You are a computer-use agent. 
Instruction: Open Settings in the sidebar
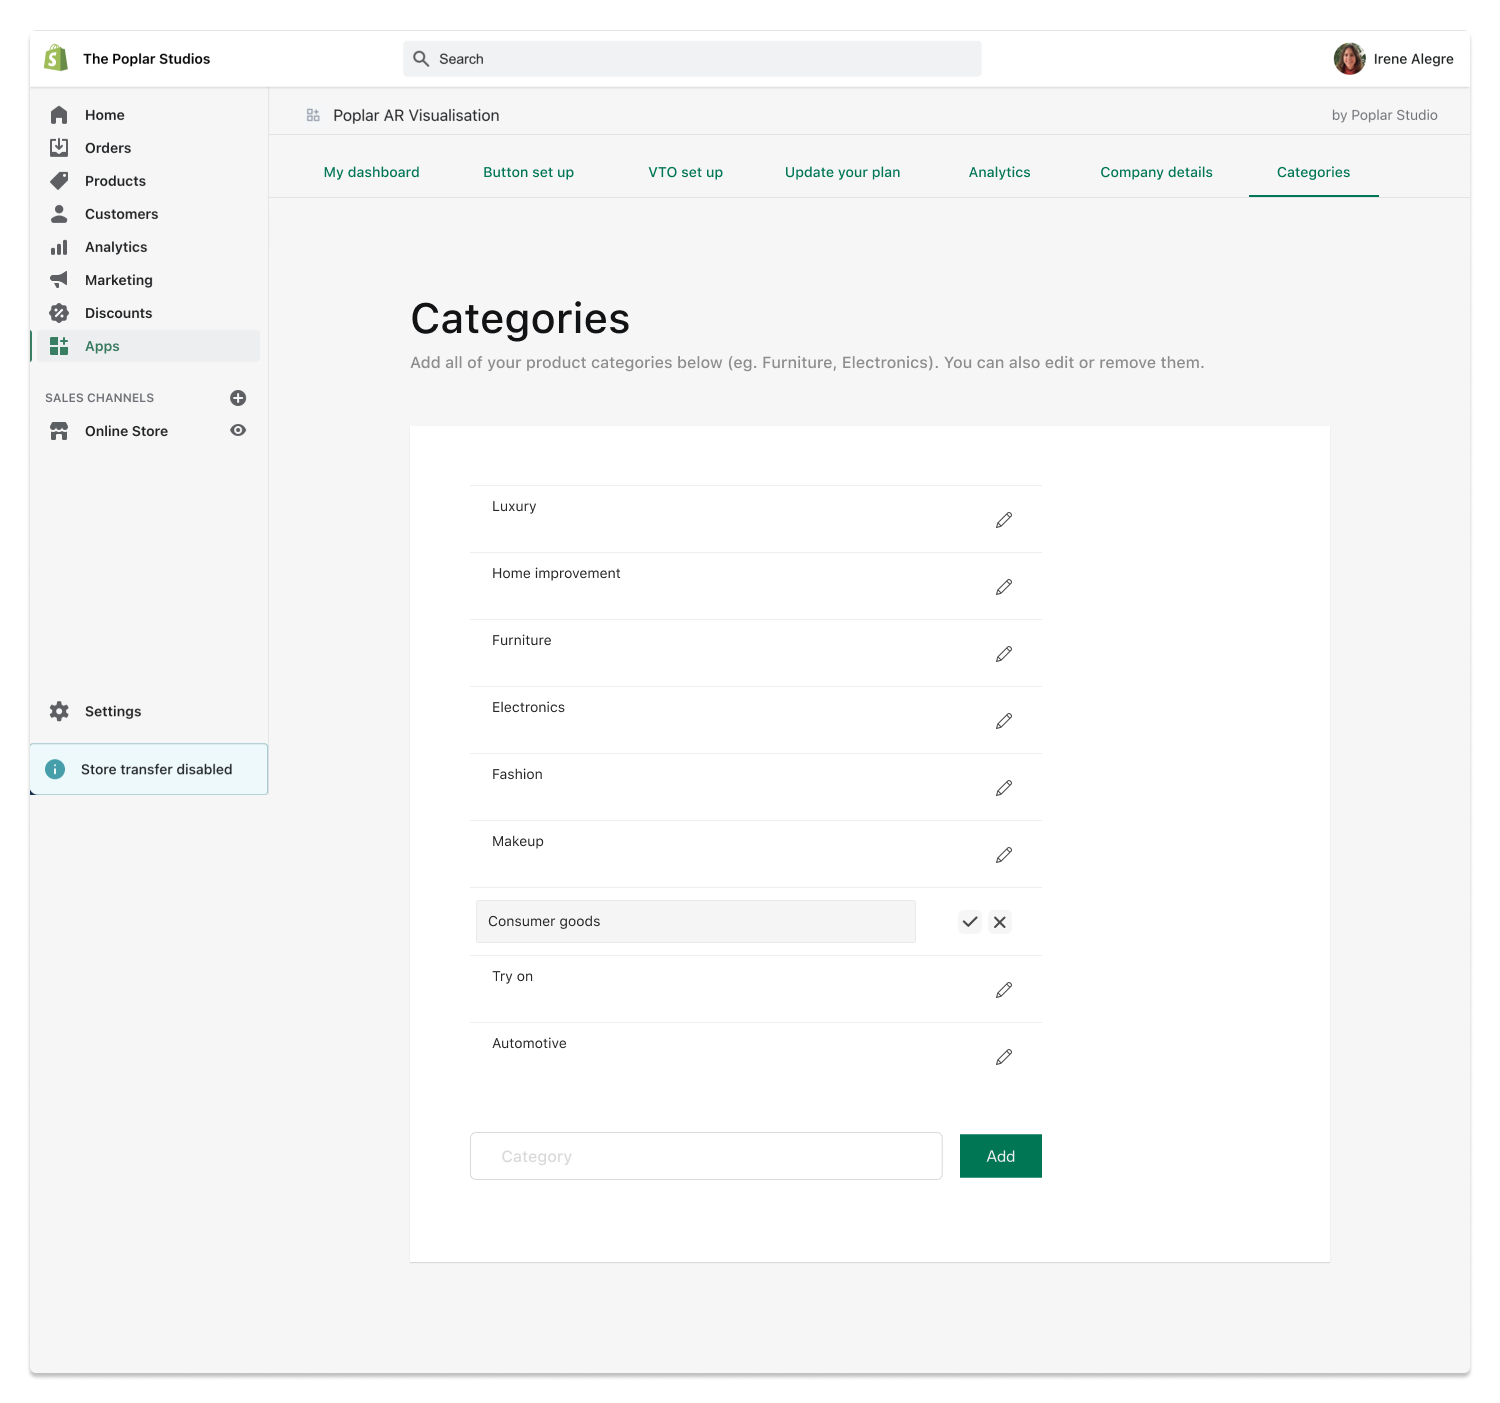pos(112,711)
